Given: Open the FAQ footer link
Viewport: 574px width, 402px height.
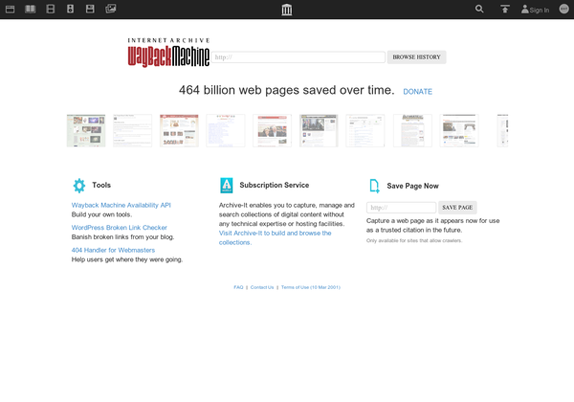Looking at the screenshot, I should point(238,287).
